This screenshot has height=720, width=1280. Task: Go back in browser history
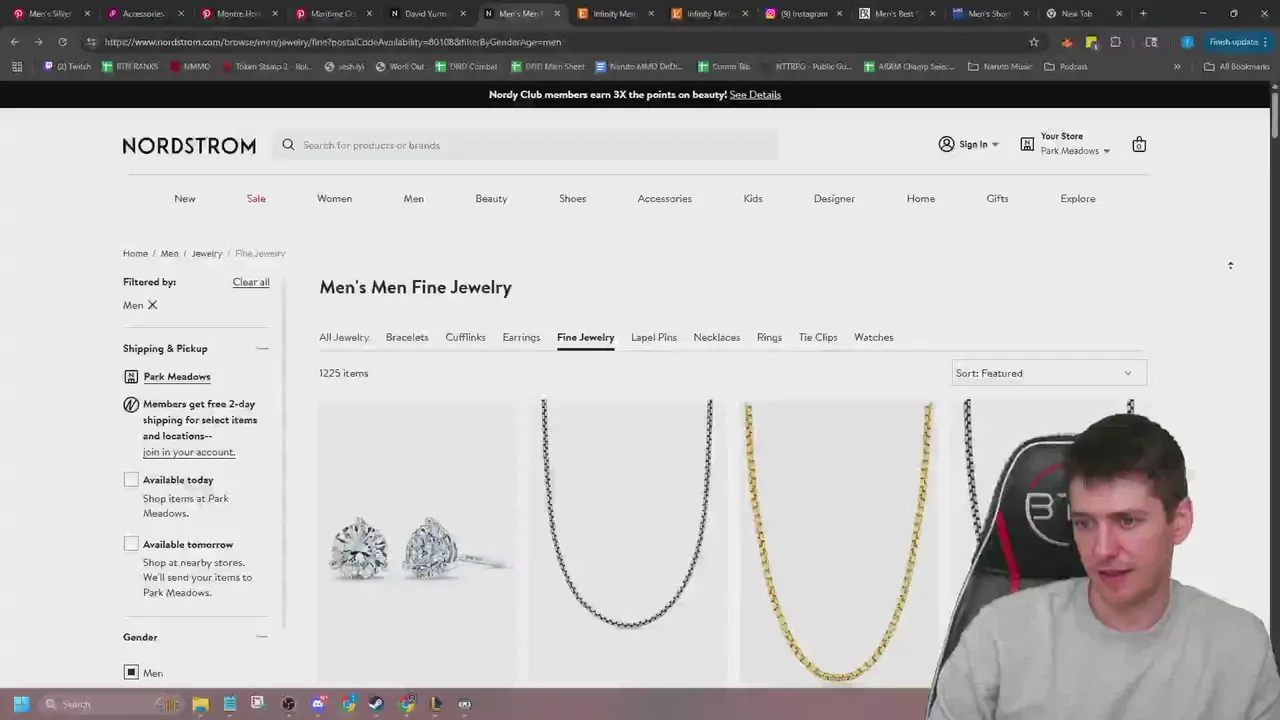[14, 42]
